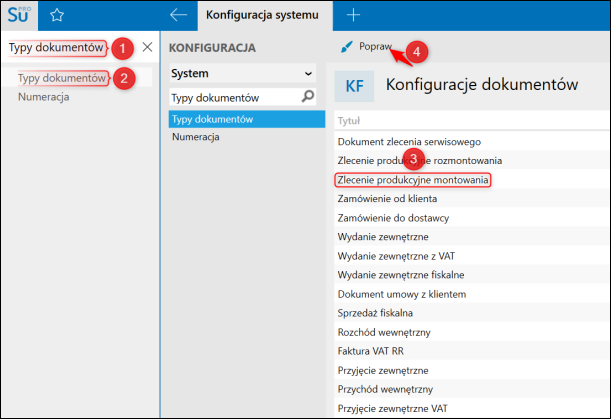
Task: Clear search with the X icon
Action: point(147,47)
